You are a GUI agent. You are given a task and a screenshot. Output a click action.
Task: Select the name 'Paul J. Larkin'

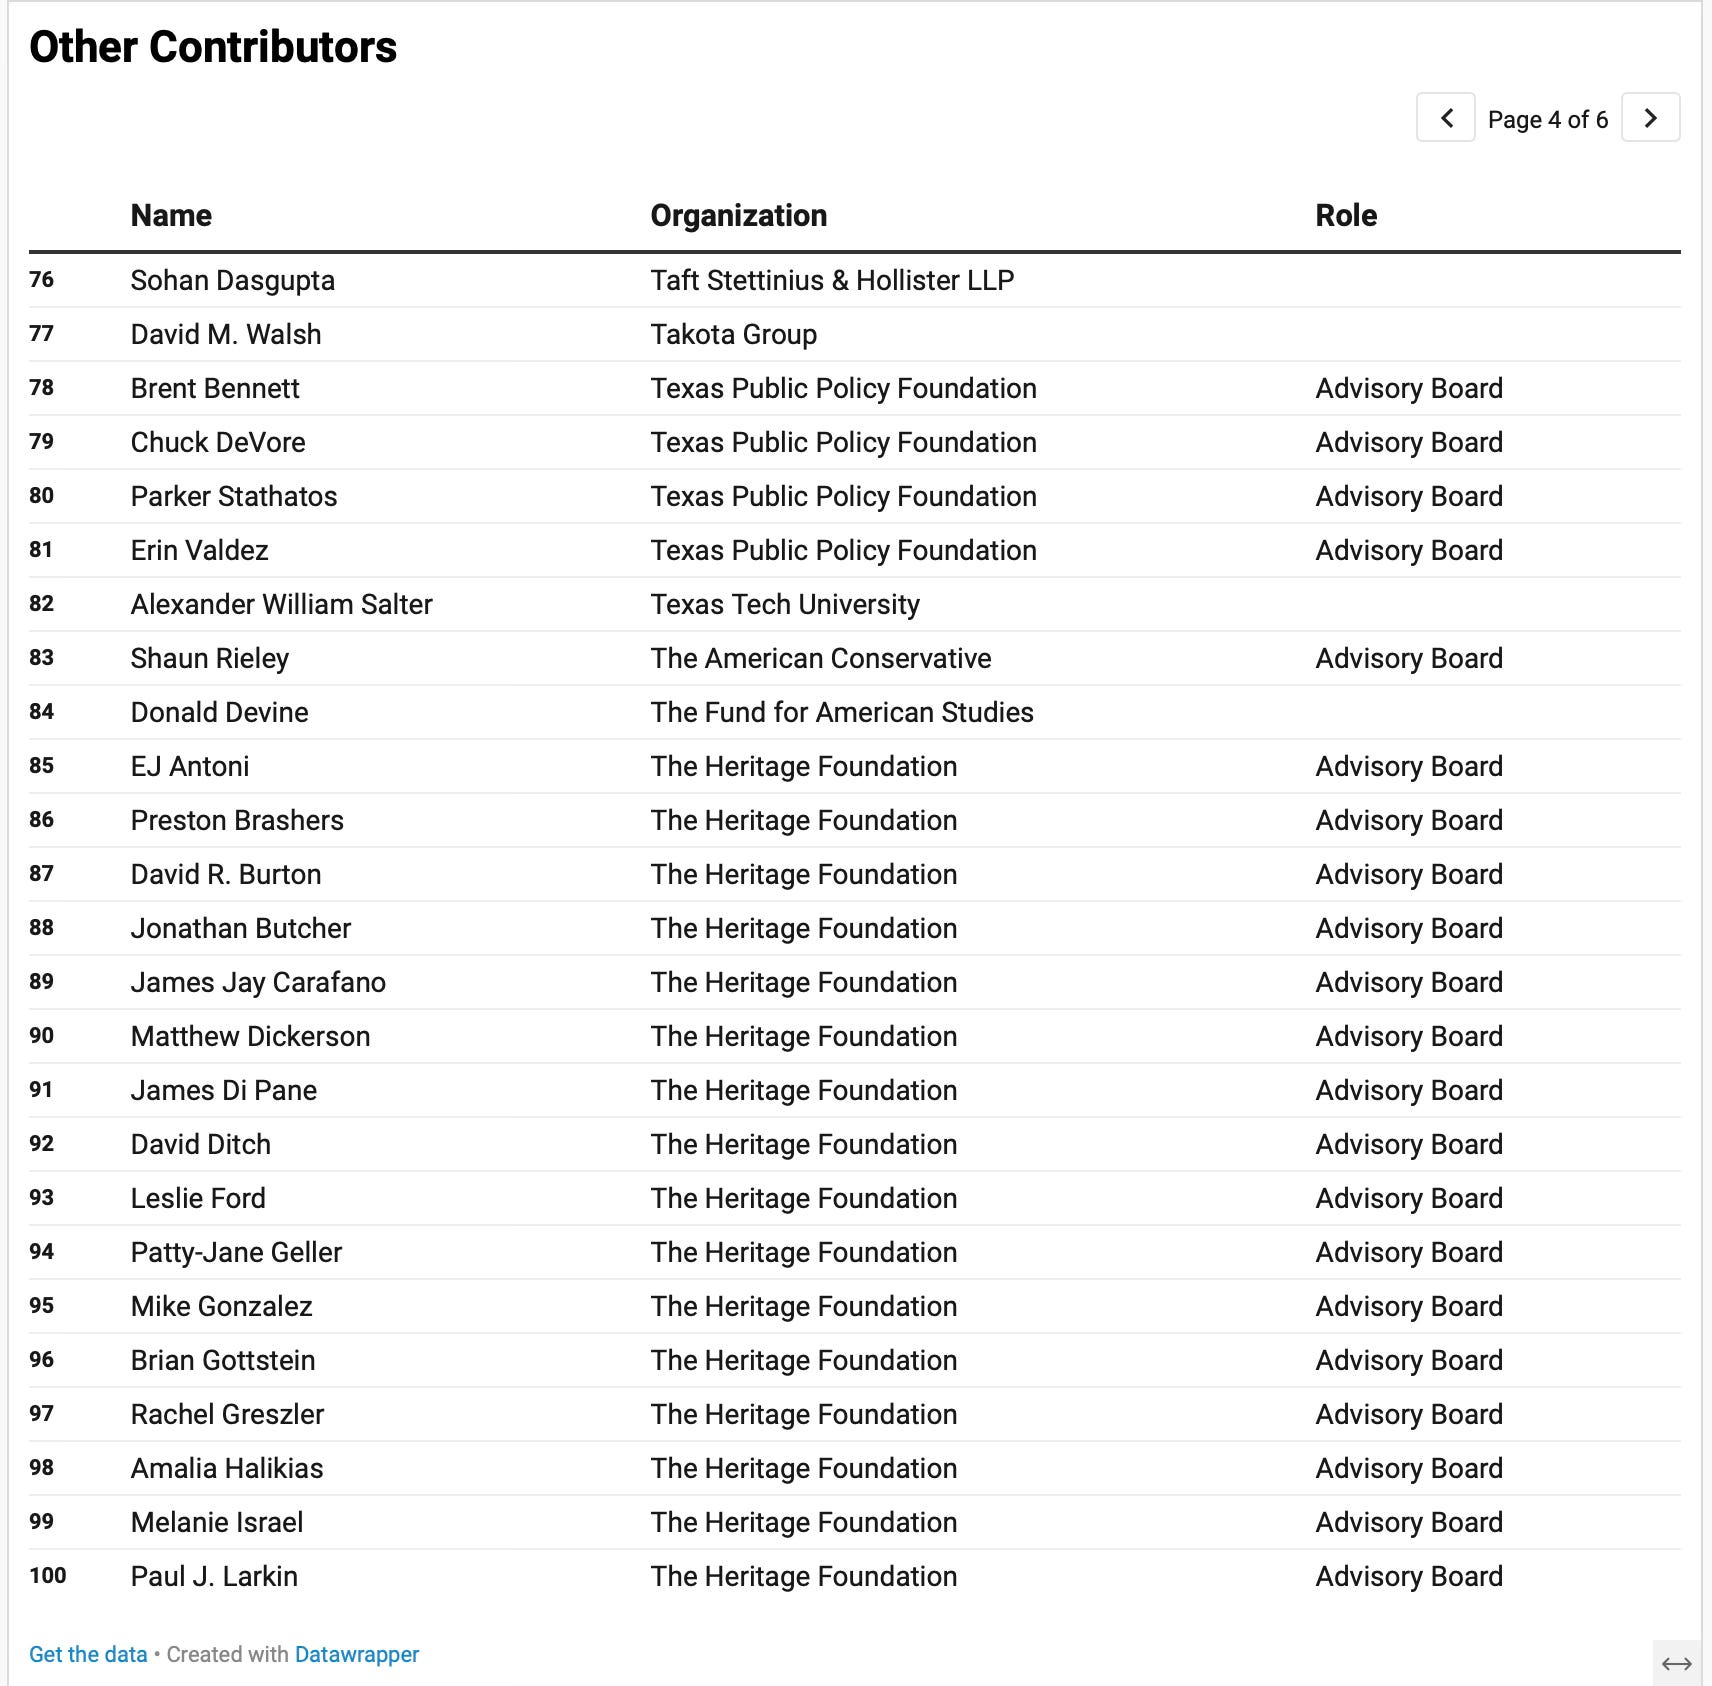pos(214,1576)
